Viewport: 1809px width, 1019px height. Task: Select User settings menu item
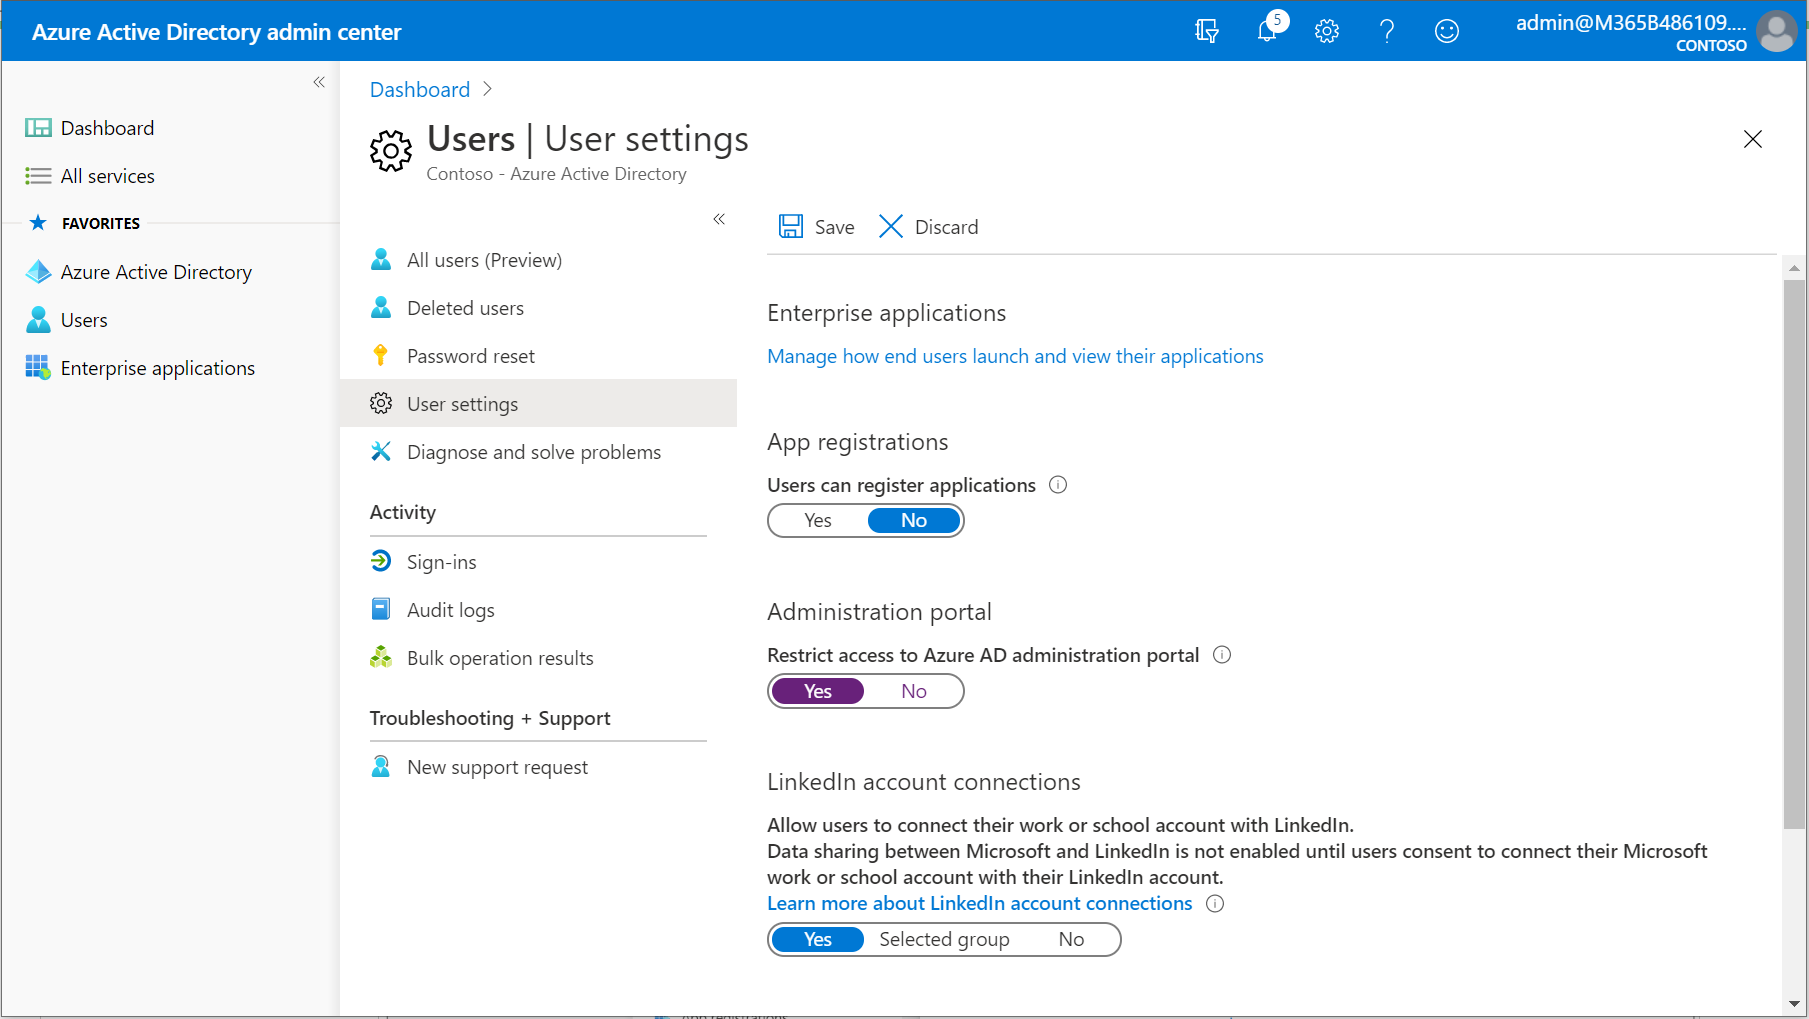[x=538, y=404]
